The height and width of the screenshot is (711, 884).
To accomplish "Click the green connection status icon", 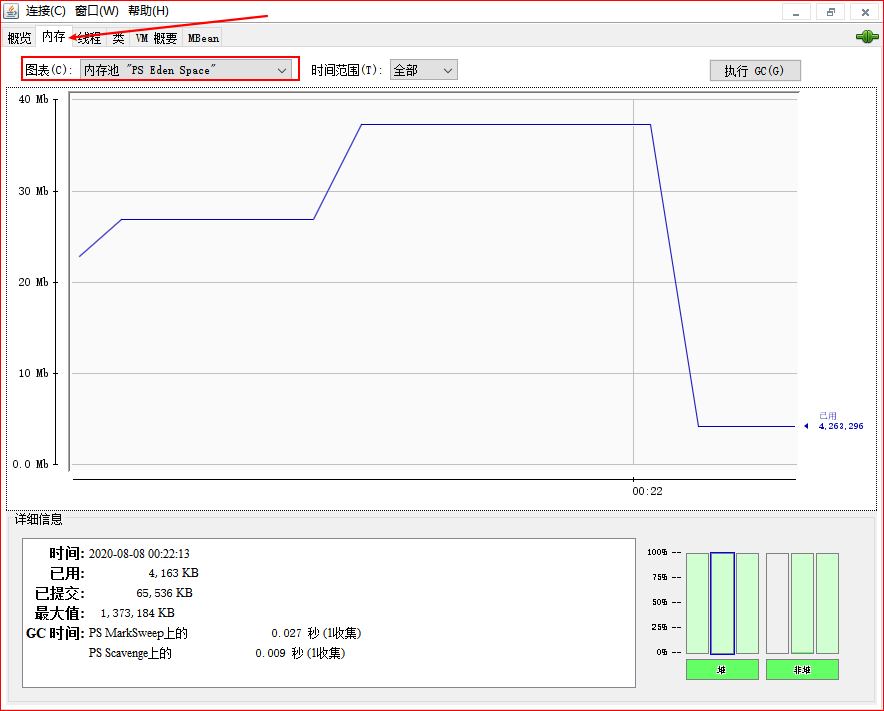I will click(x=867, y=37).
